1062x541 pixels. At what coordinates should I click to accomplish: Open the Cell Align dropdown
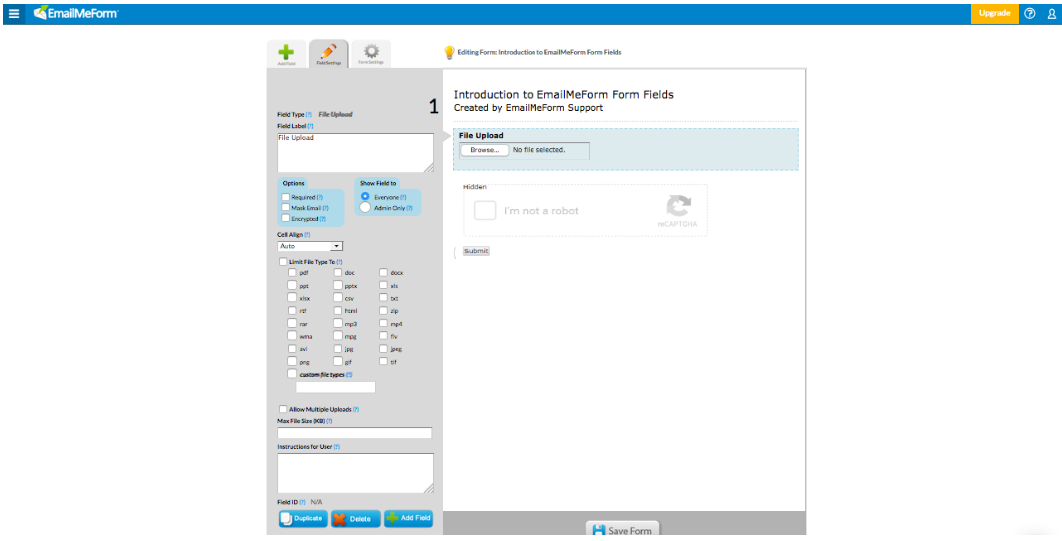coord(310,246)
